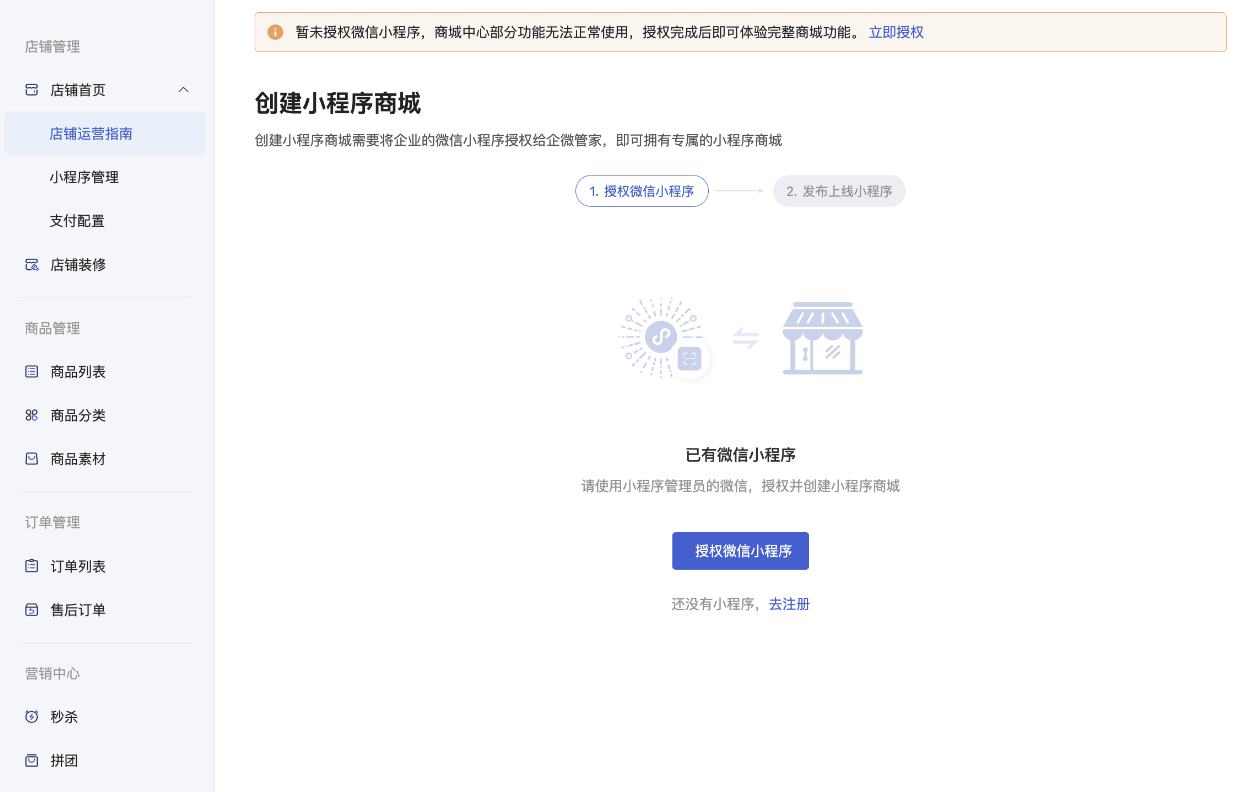Click the 商品素材 icon in sidebar
Screen dimensions: 1258x792
click(32, 459)
